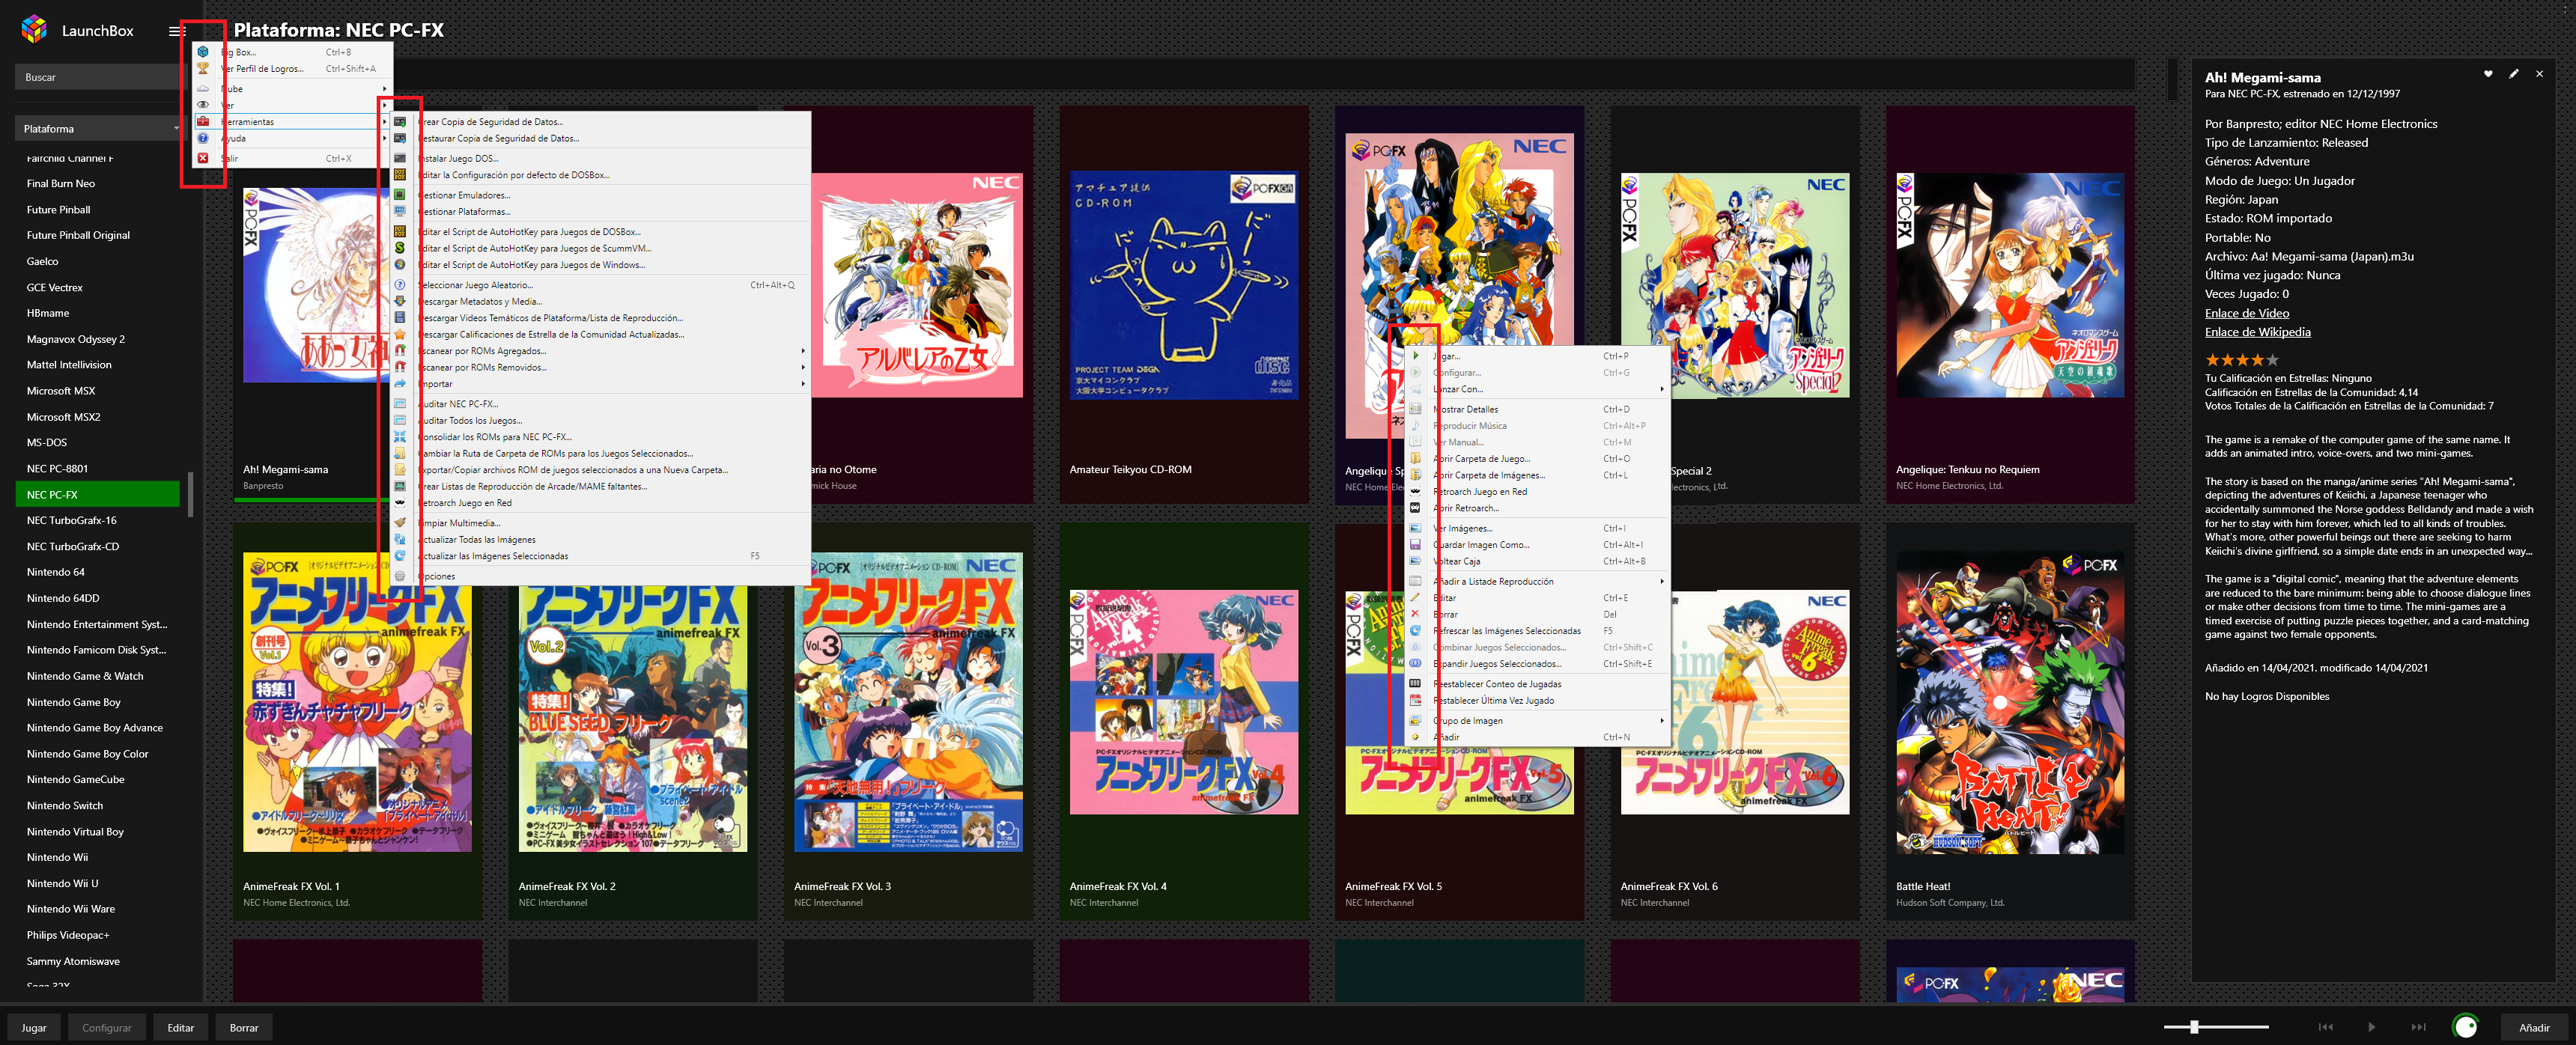Toggle the heart favorite for Ah! Megami-sama
Screen dimensions: 2576x1045
point(2488,74)
